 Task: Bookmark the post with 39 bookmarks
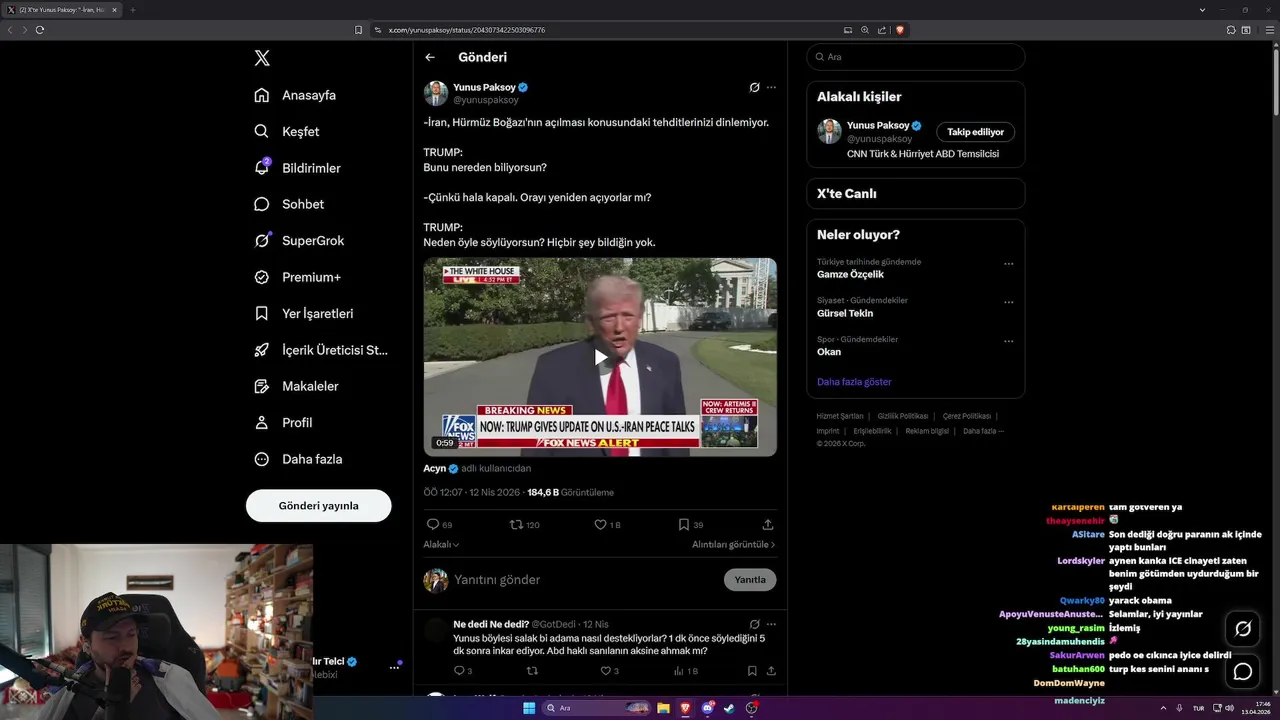pyautogui.click(x=684, y=524)
